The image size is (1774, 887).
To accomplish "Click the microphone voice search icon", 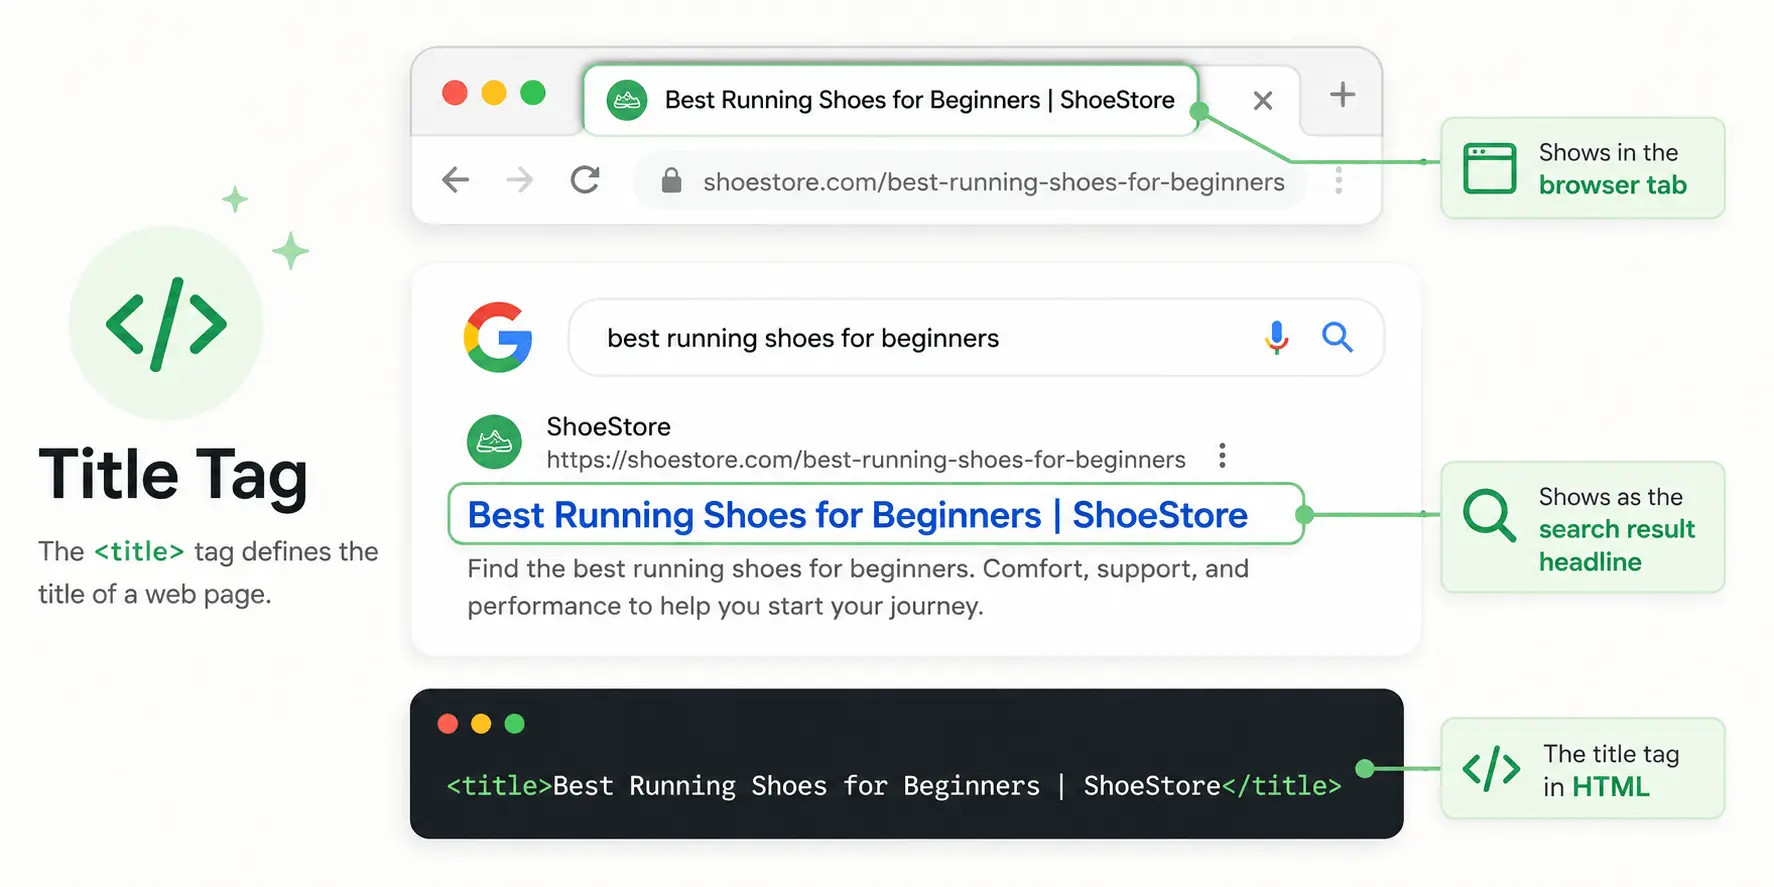I will coord(1277,338).
